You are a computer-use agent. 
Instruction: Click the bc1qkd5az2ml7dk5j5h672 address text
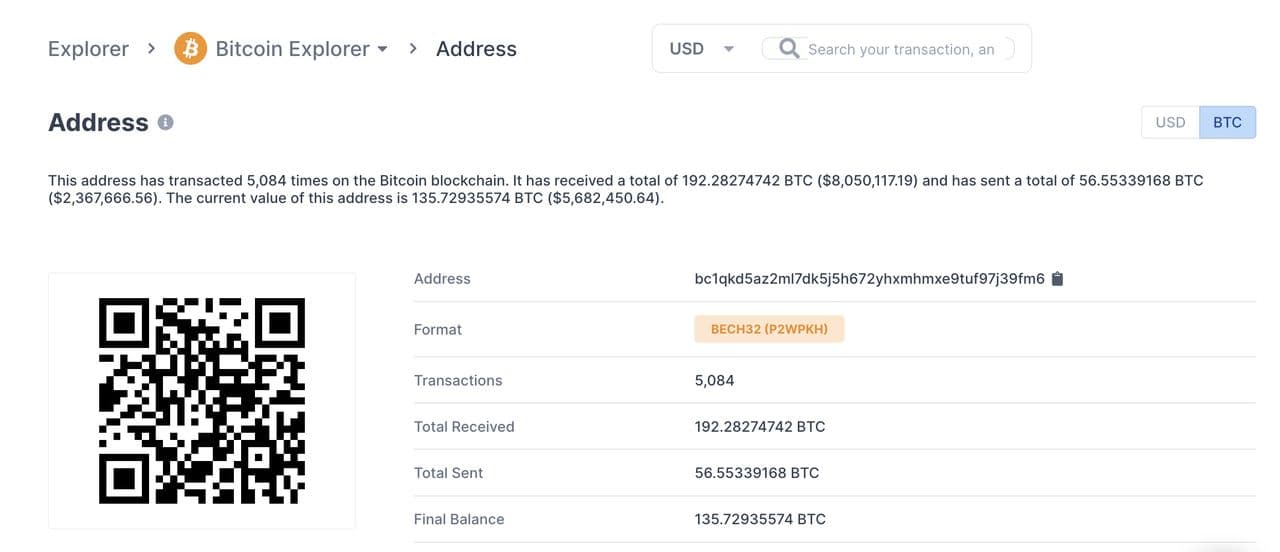(x=869, y=279)
